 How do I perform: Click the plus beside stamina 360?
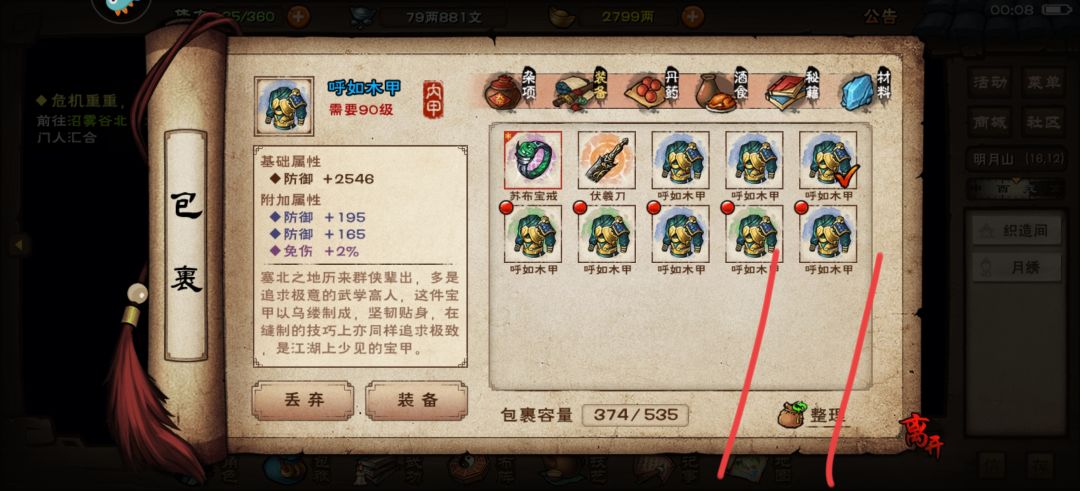coord(298,17)
